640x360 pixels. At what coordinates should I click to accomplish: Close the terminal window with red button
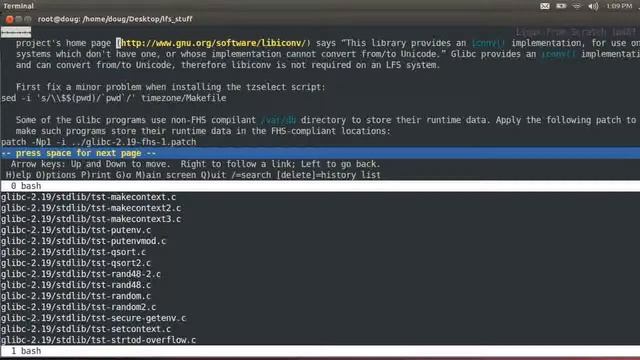coord(10,19)
